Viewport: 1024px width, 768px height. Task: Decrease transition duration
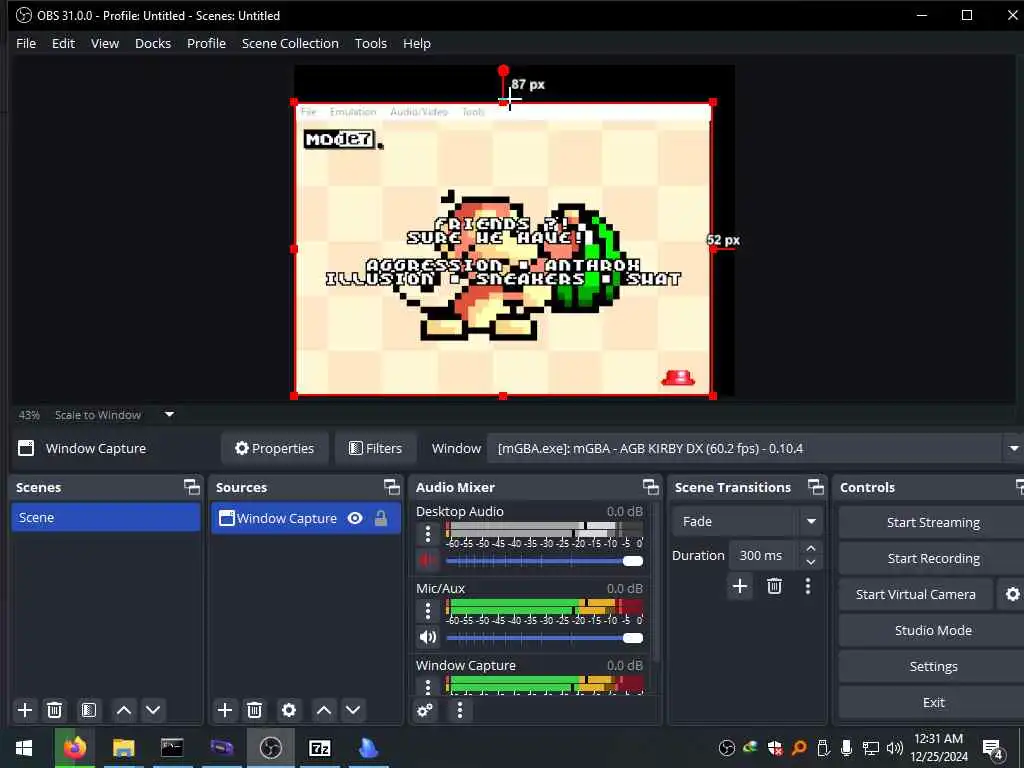coord(810,562)
